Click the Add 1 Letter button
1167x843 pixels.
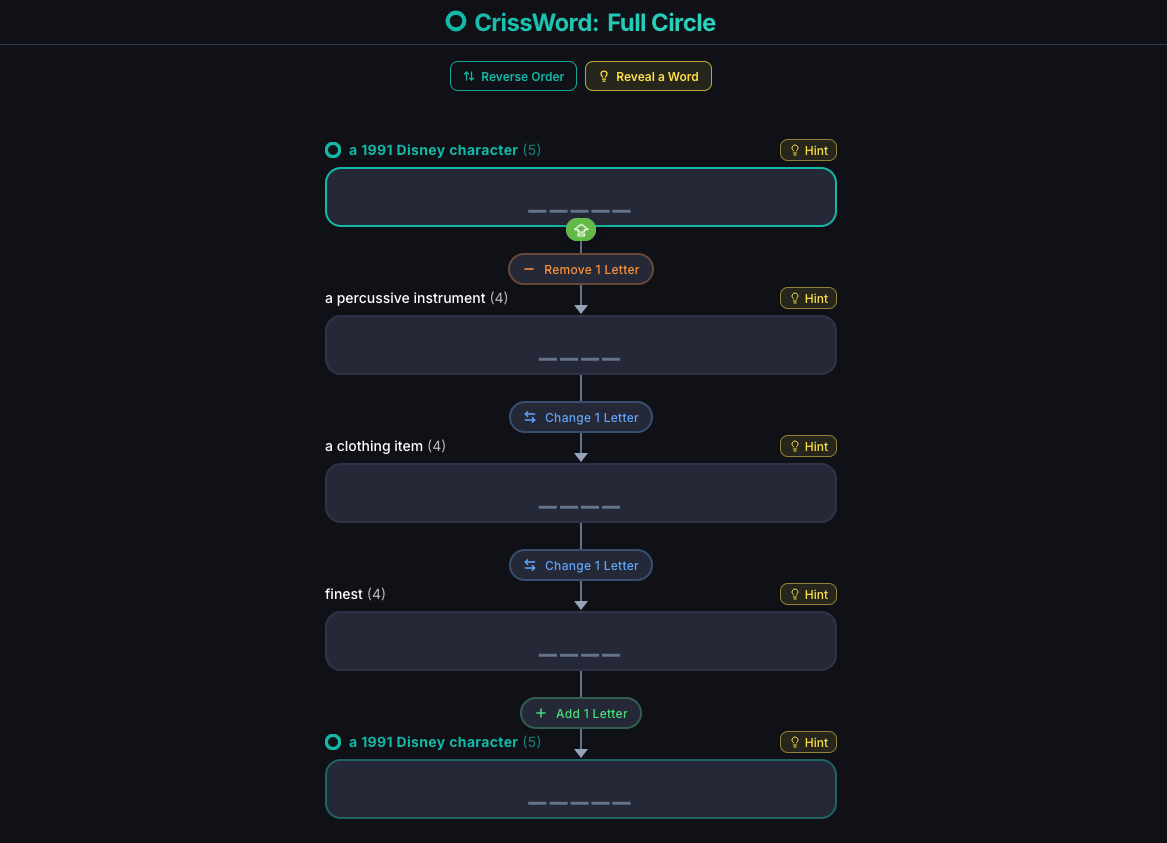[x=581, y=713]
